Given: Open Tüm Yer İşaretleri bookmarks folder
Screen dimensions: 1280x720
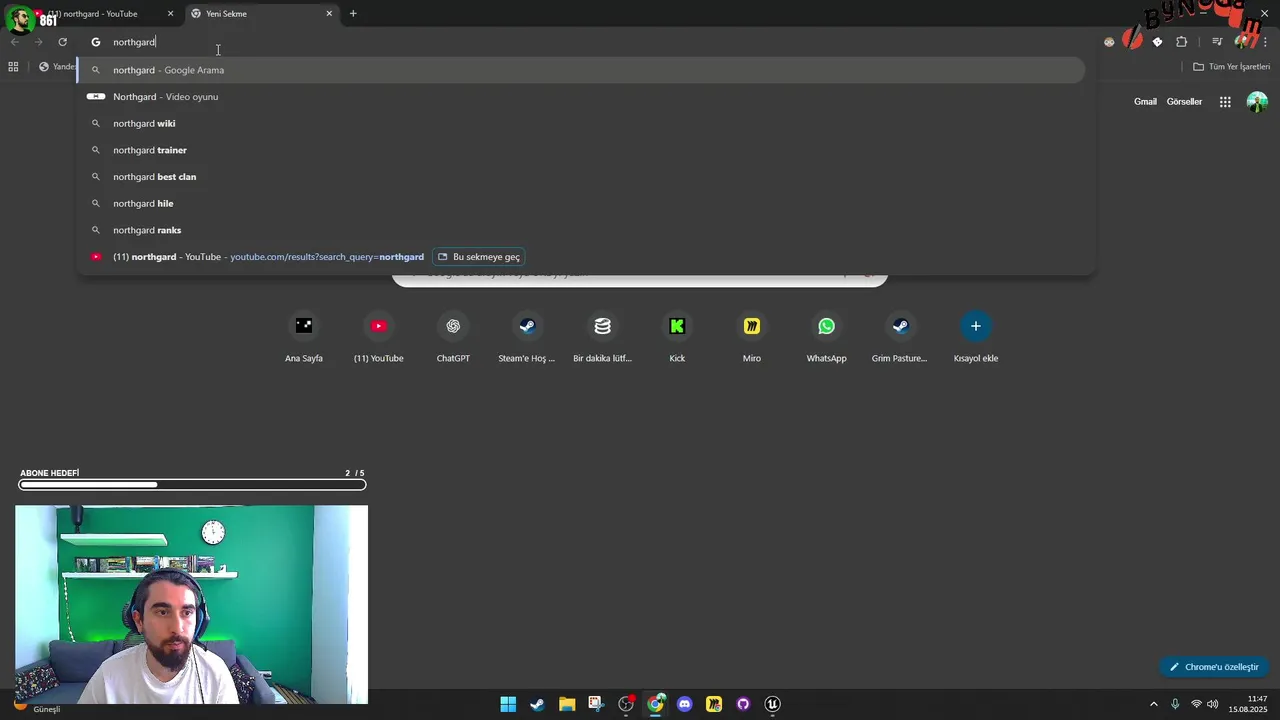Looking at the screenshot, I should point(1231,67).
